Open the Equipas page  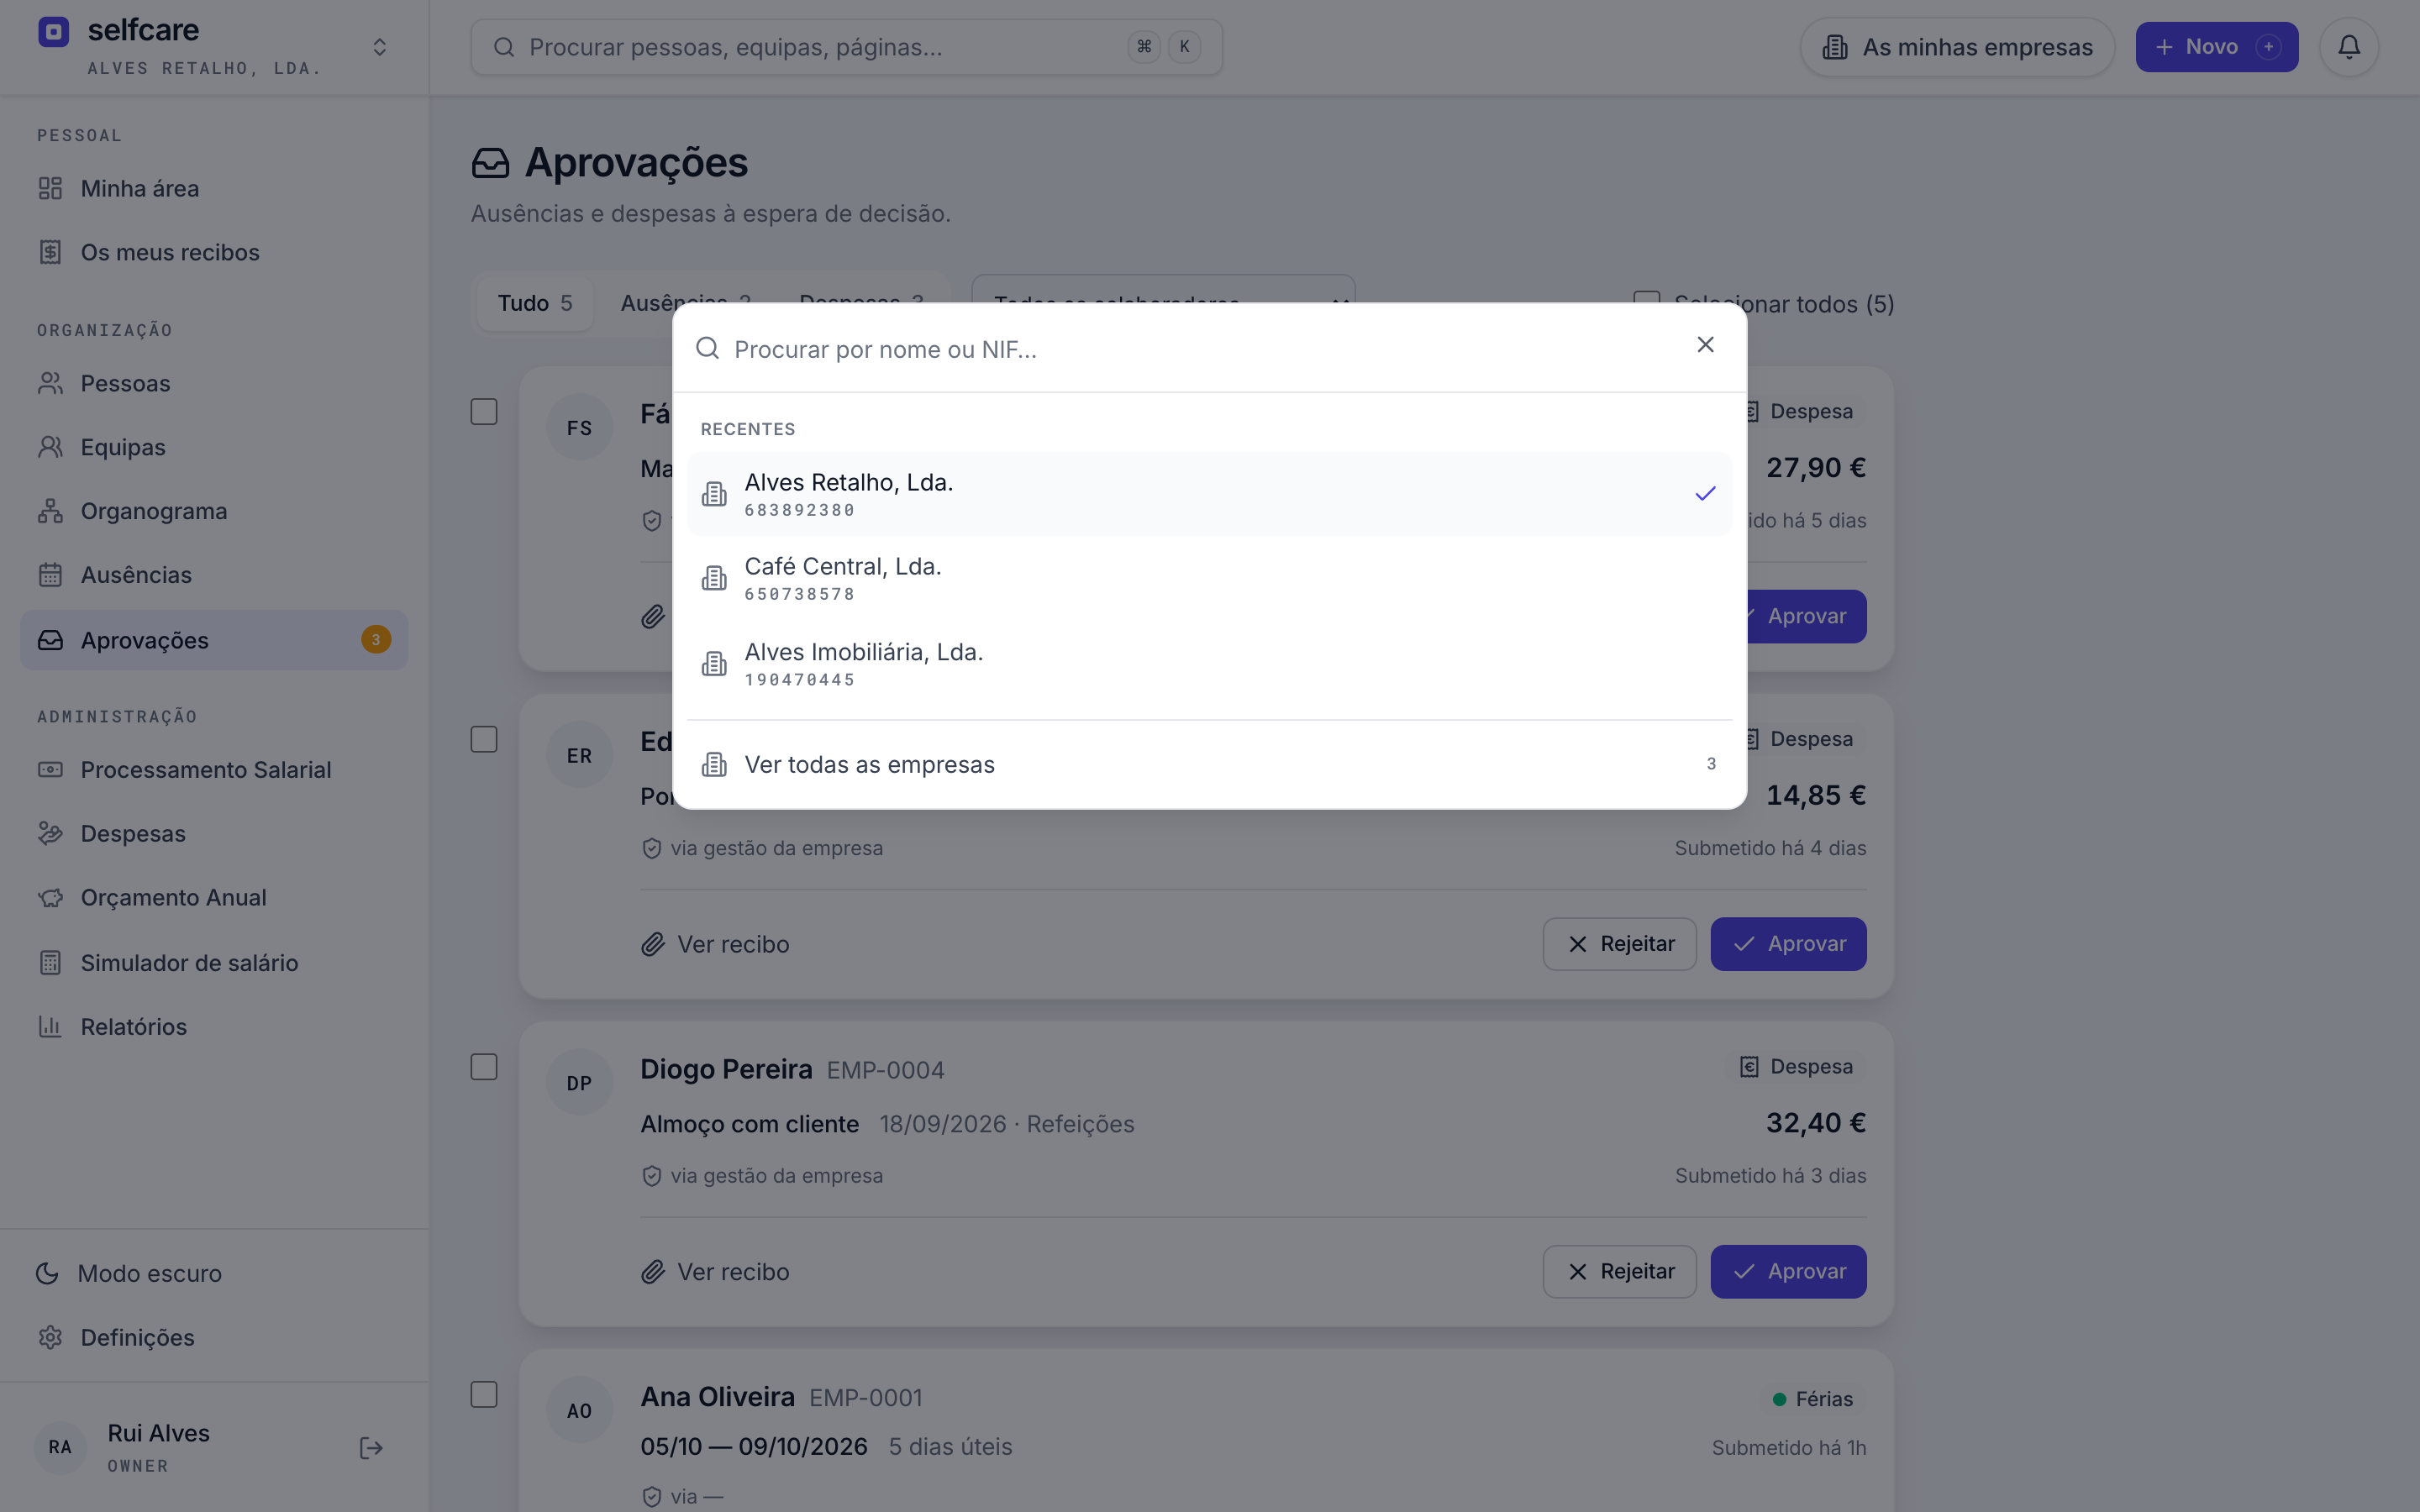tap(214, 447)
